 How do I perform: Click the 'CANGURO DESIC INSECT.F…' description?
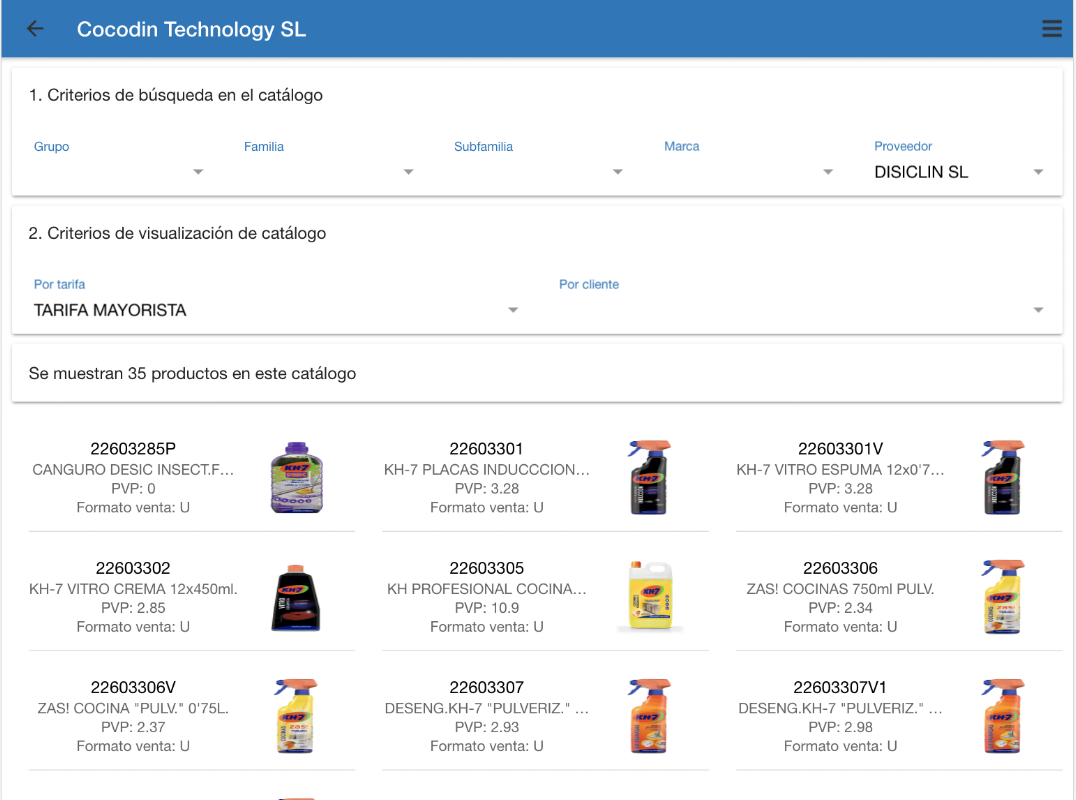[x=133, y=470]
